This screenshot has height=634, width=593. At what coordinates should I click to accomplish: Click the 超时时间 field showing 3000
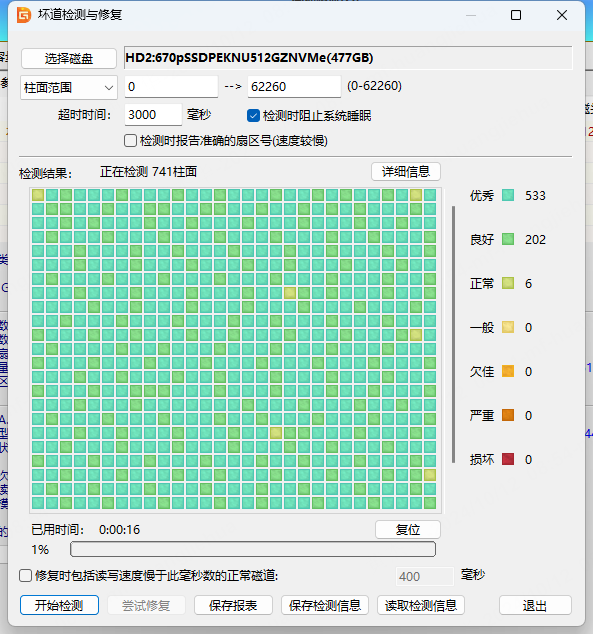(x=153, y=115)
